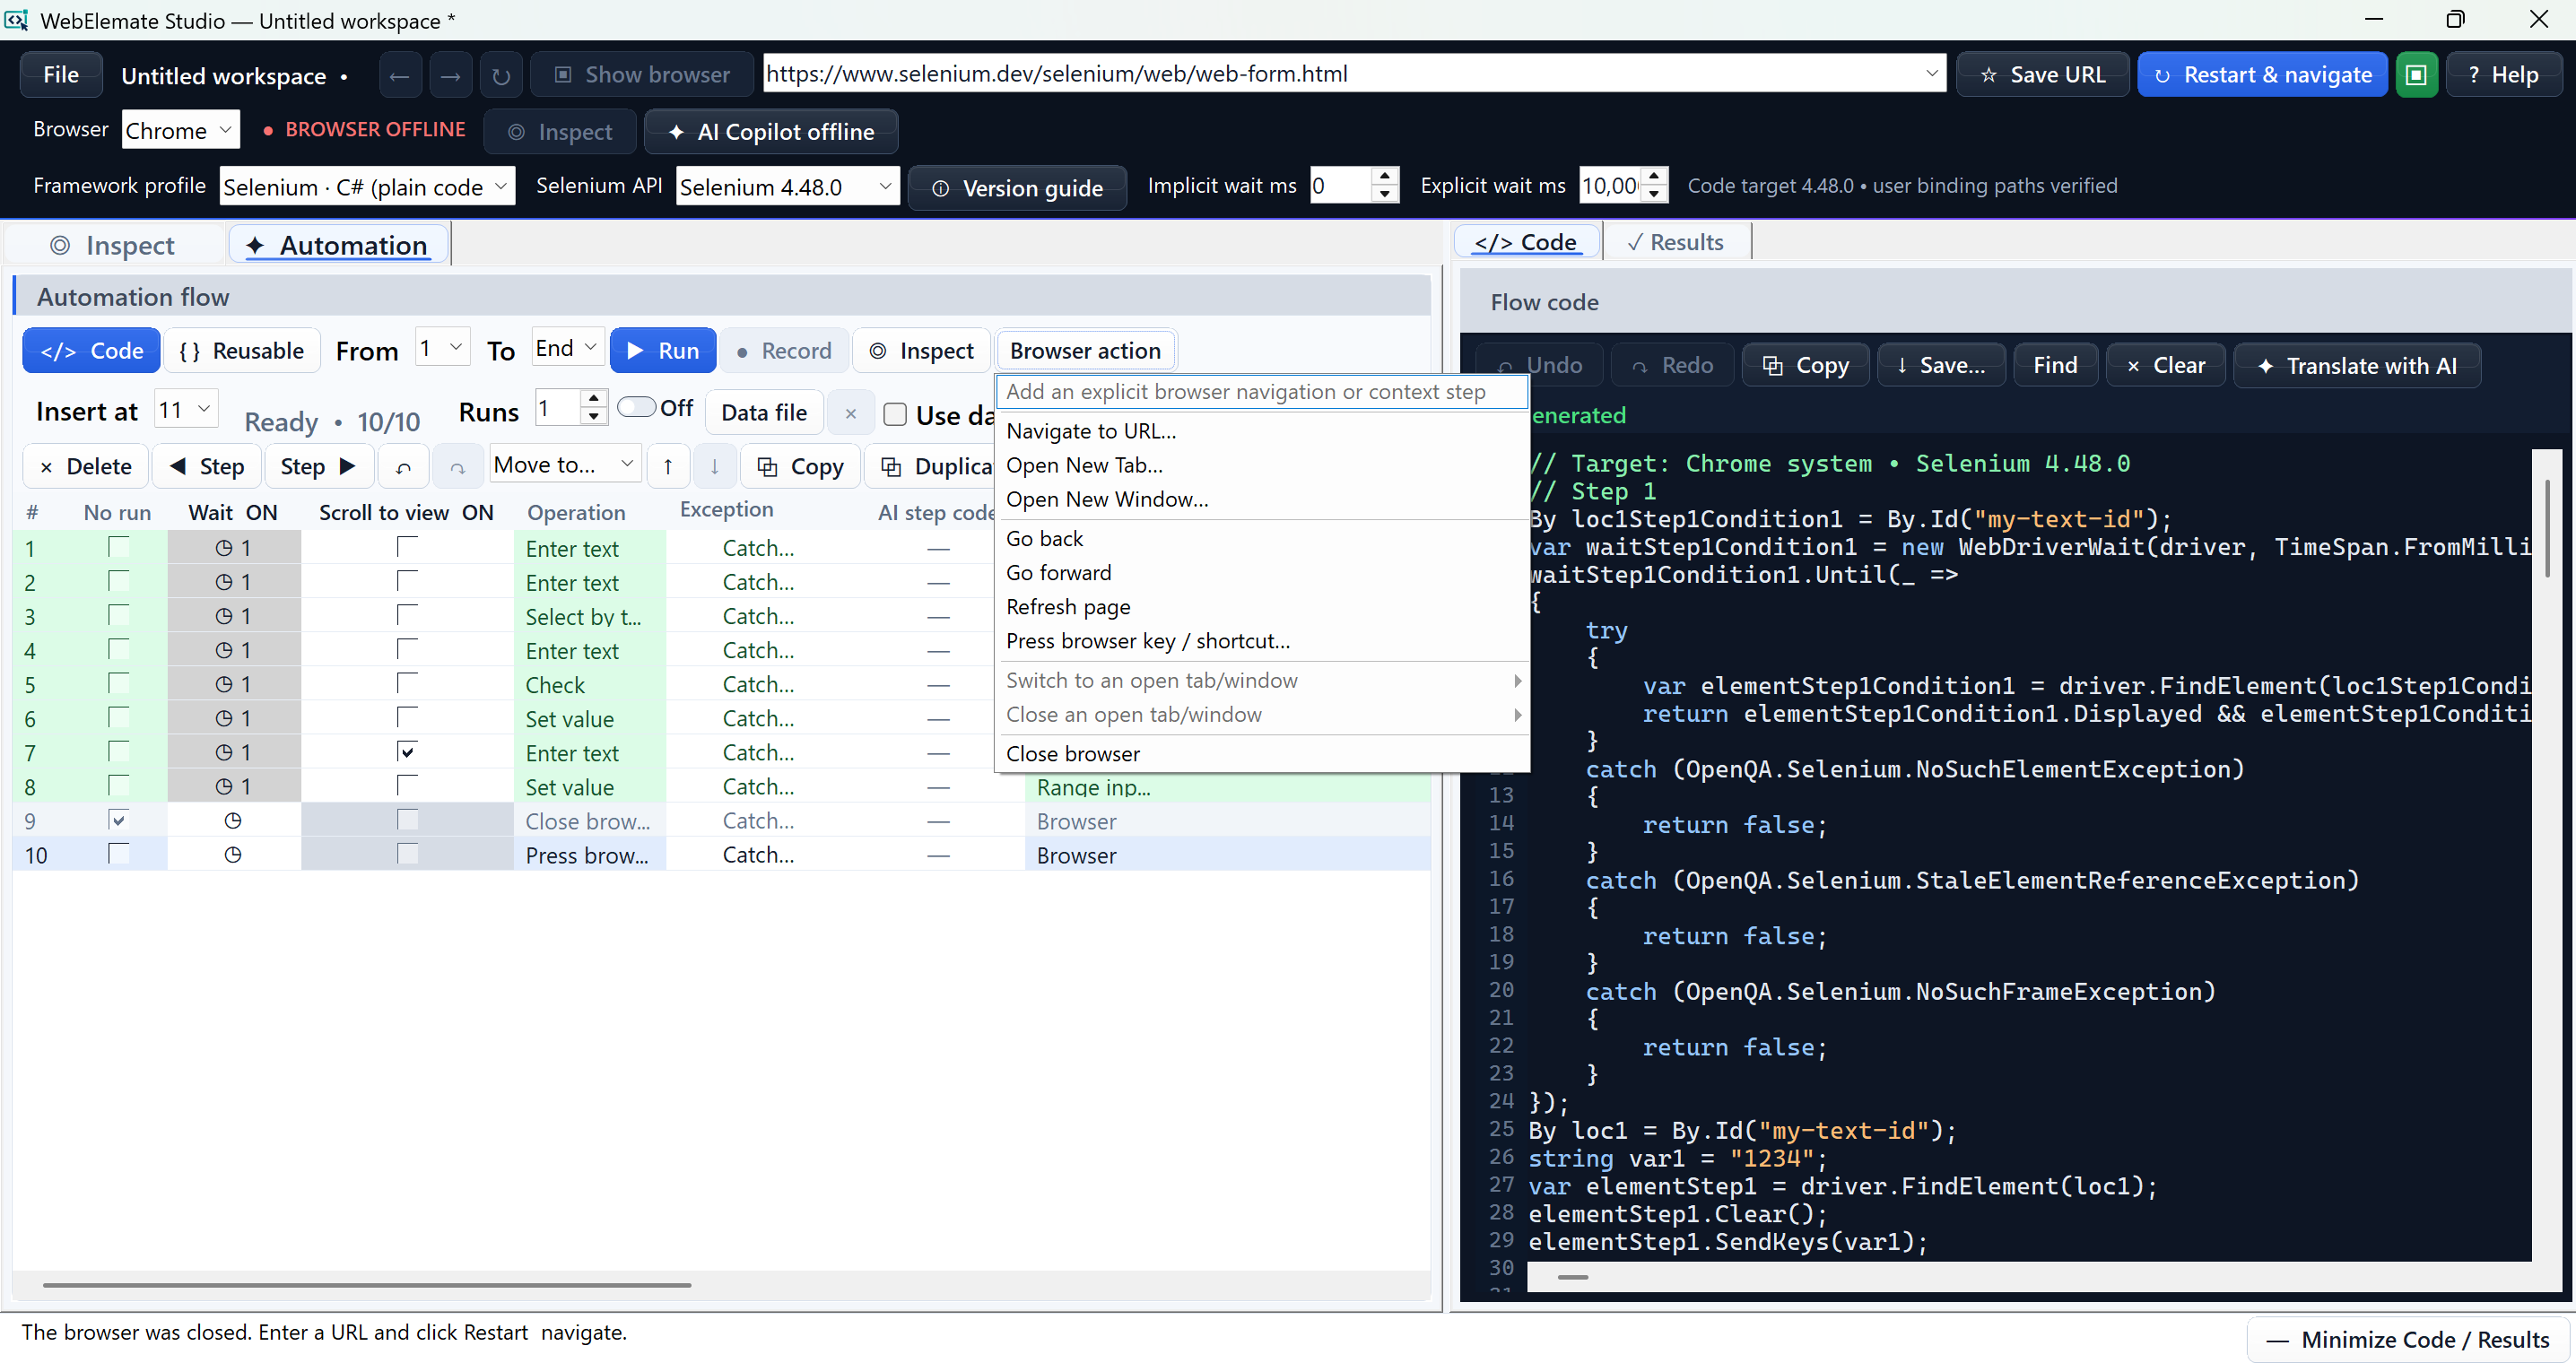Click the redo icon in the step toolbar
2576x1363 pixels.
coord(457,466)
